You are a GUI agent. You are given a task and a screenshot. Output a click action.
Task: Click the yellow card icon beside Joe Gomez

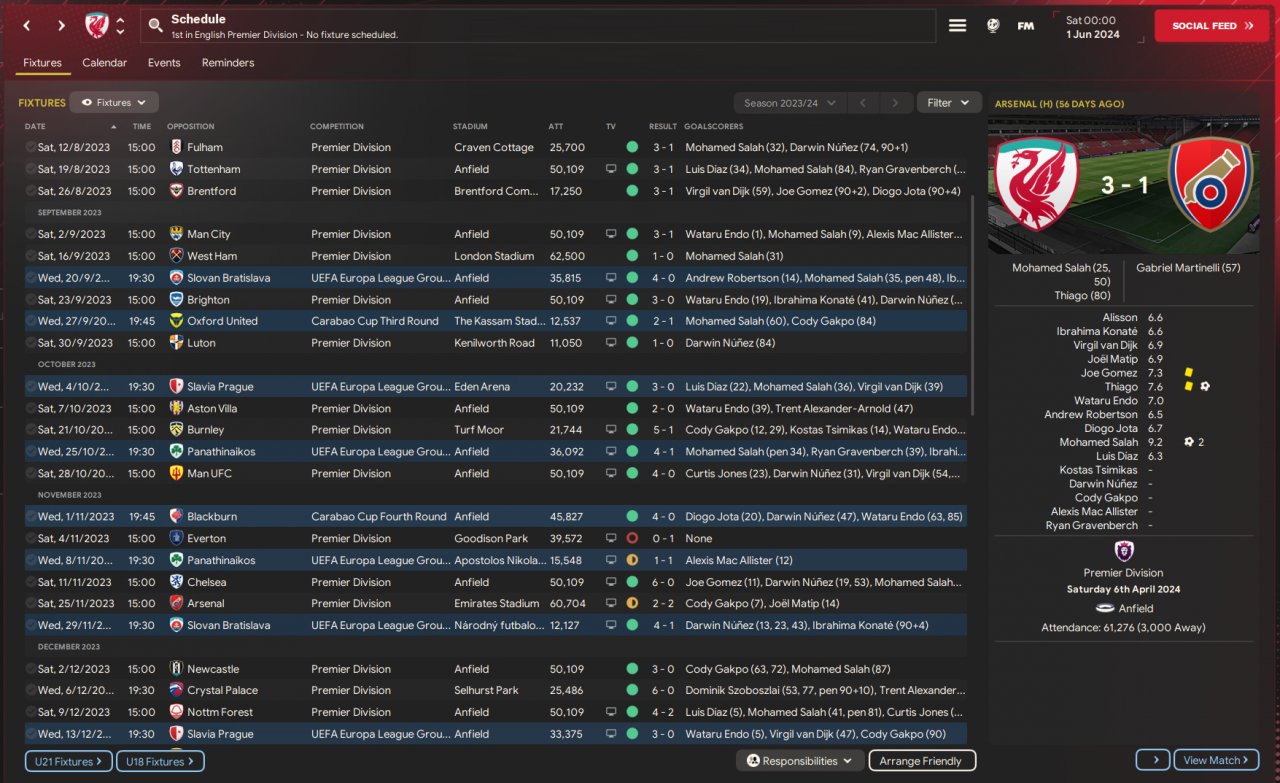click(x=1189, y=373)
